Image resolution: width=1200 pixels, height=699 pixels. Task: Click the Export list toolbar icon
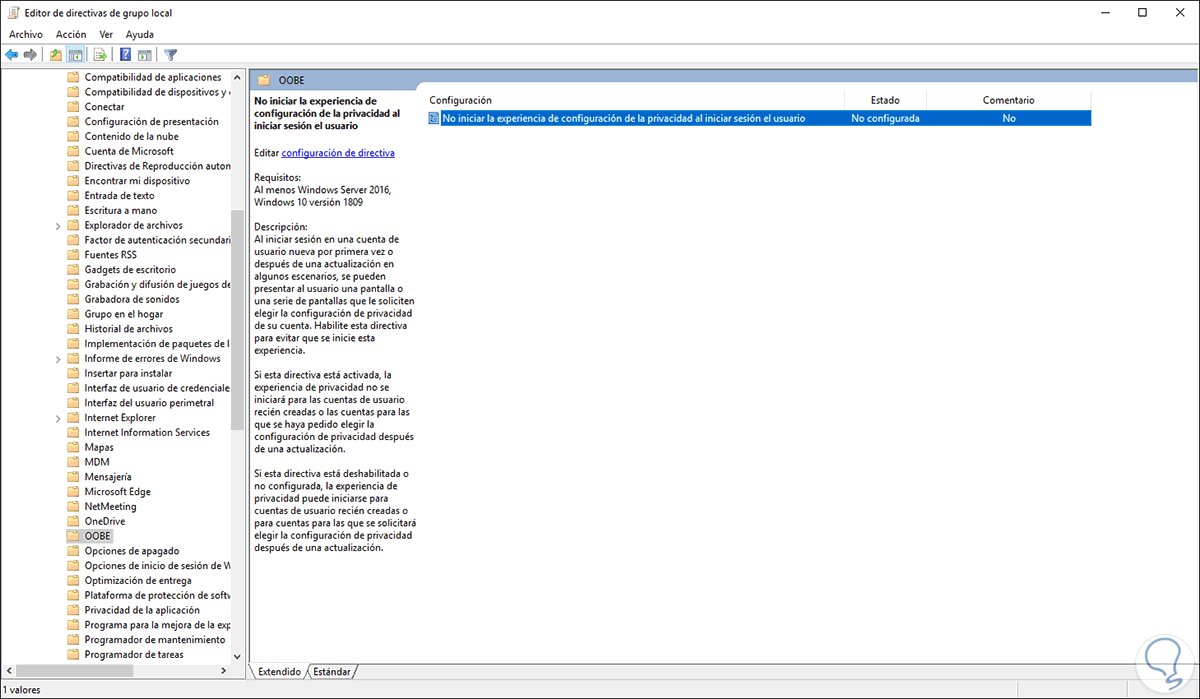pos(100,55)
